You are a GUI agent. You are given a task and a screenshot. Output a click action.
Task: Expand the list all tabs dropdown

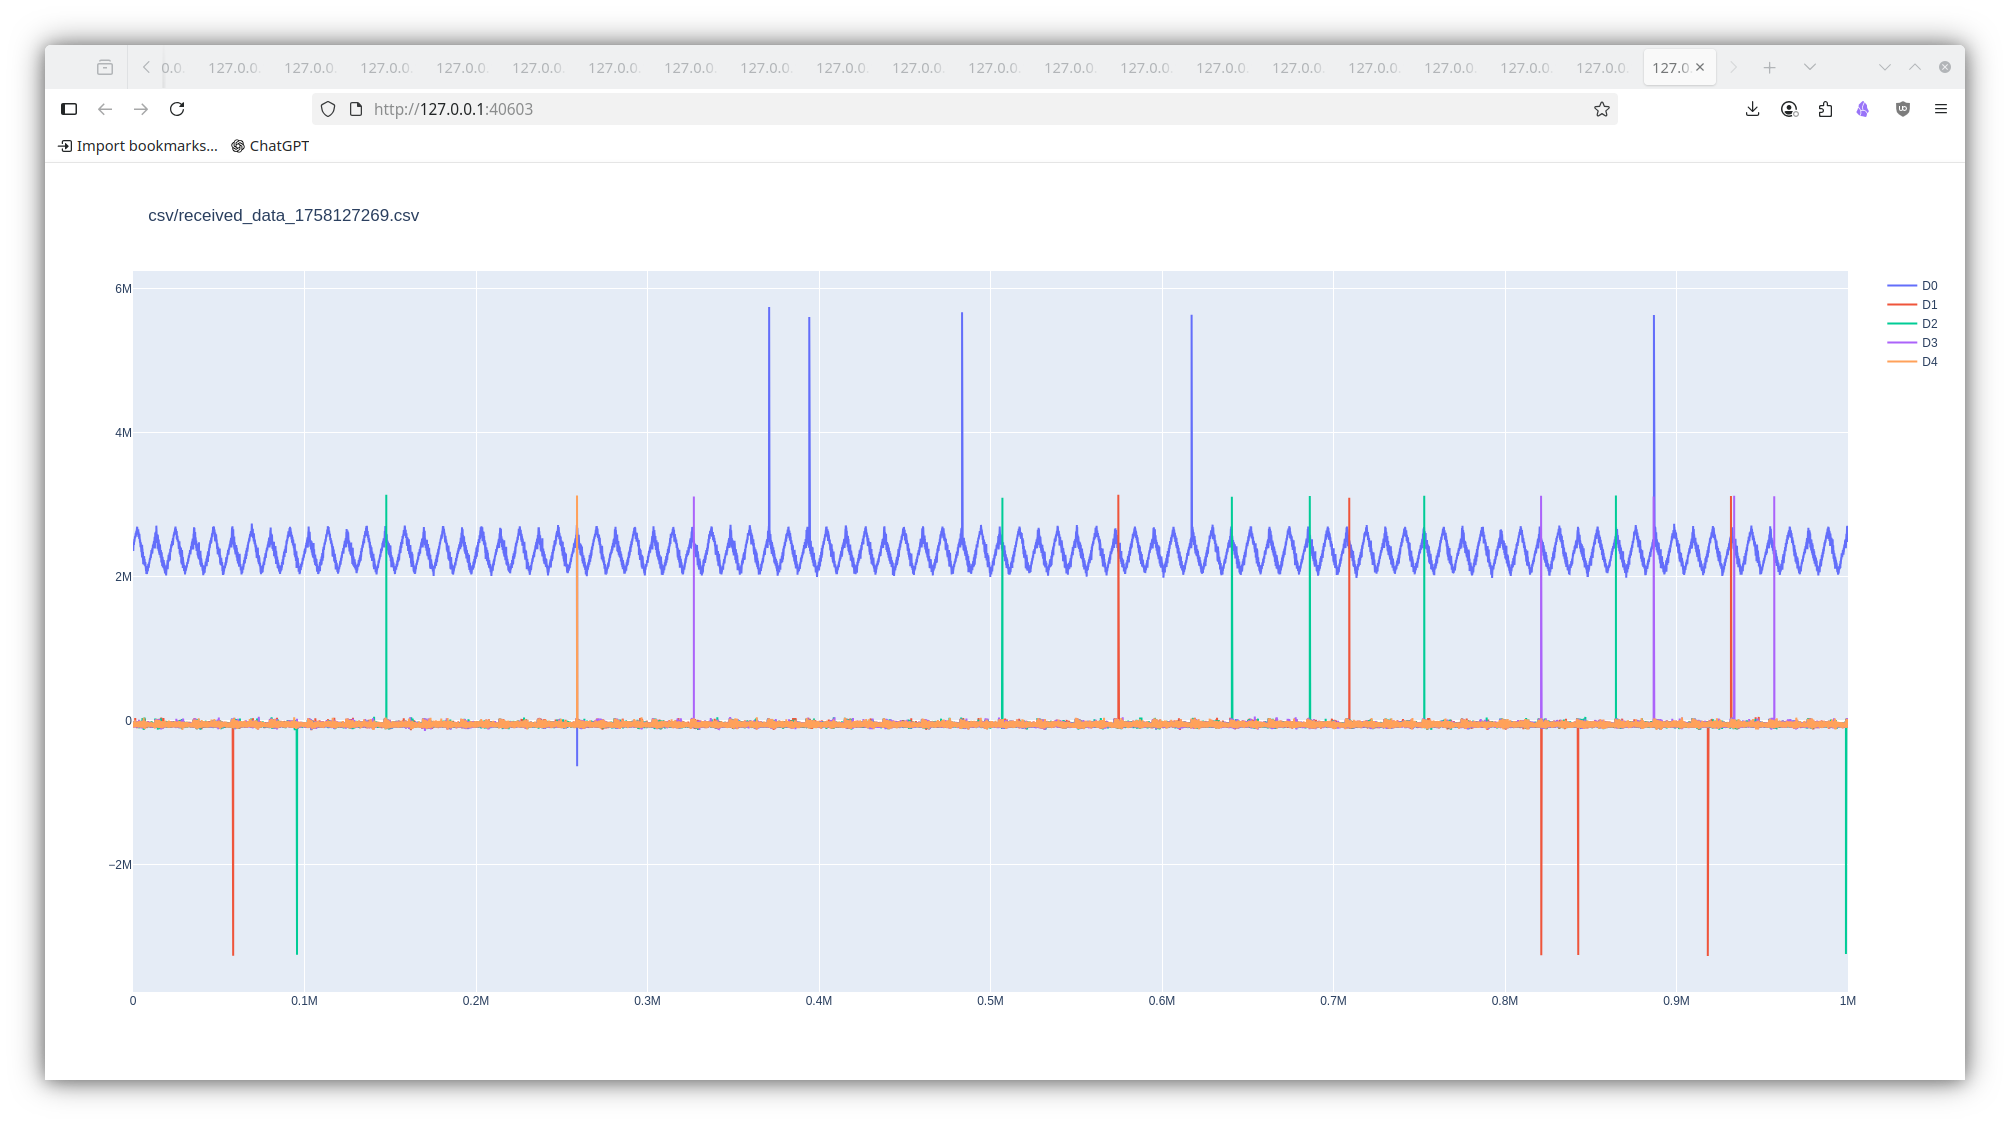(1809, 67)
